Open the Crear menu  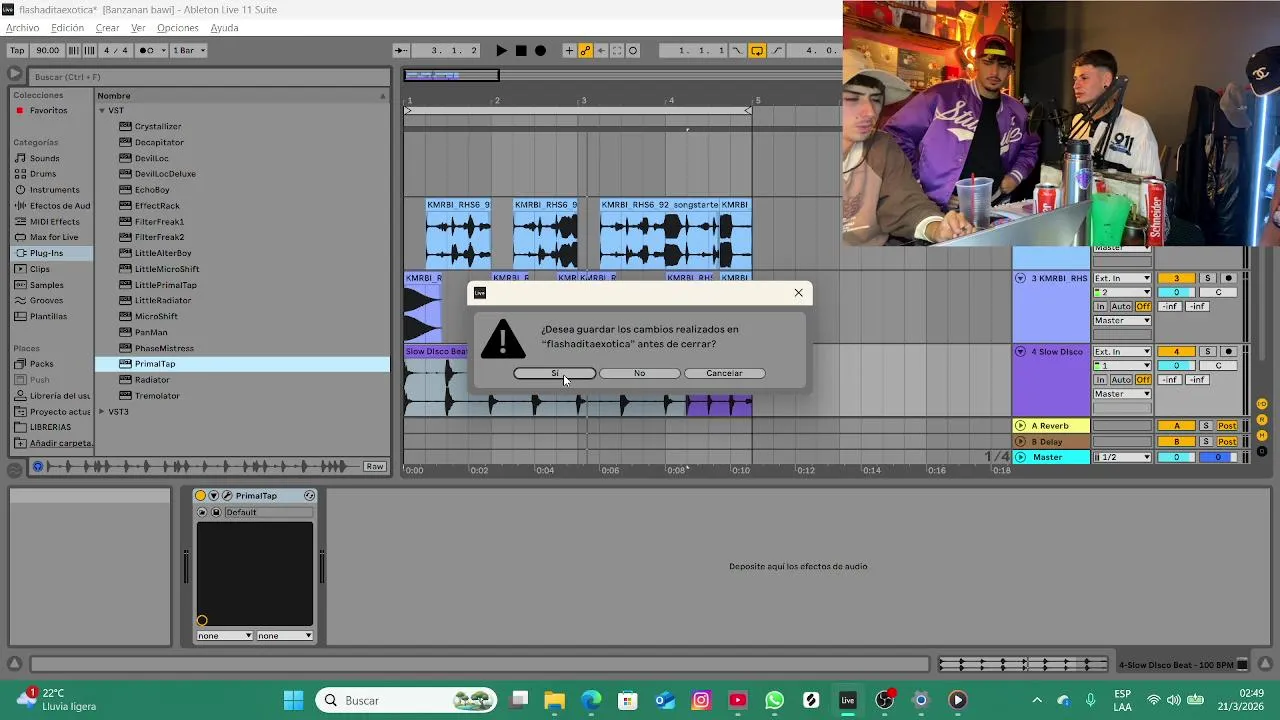coord(107,28)
